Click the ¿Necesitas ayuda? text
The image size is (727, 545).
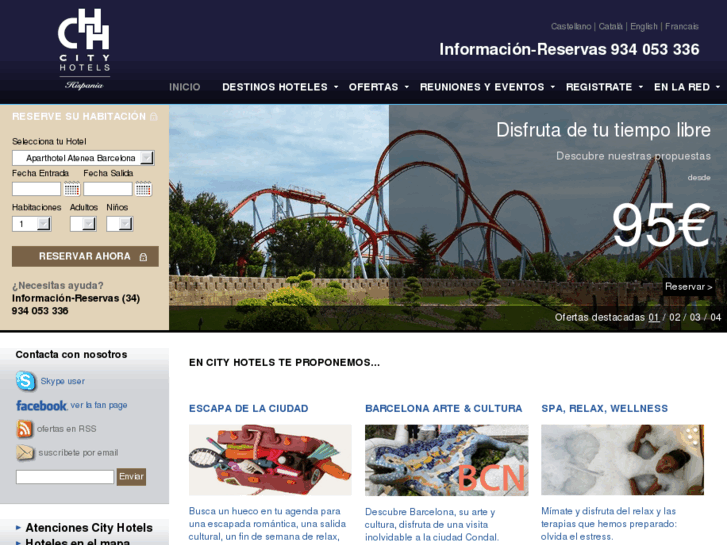point(58,286)
